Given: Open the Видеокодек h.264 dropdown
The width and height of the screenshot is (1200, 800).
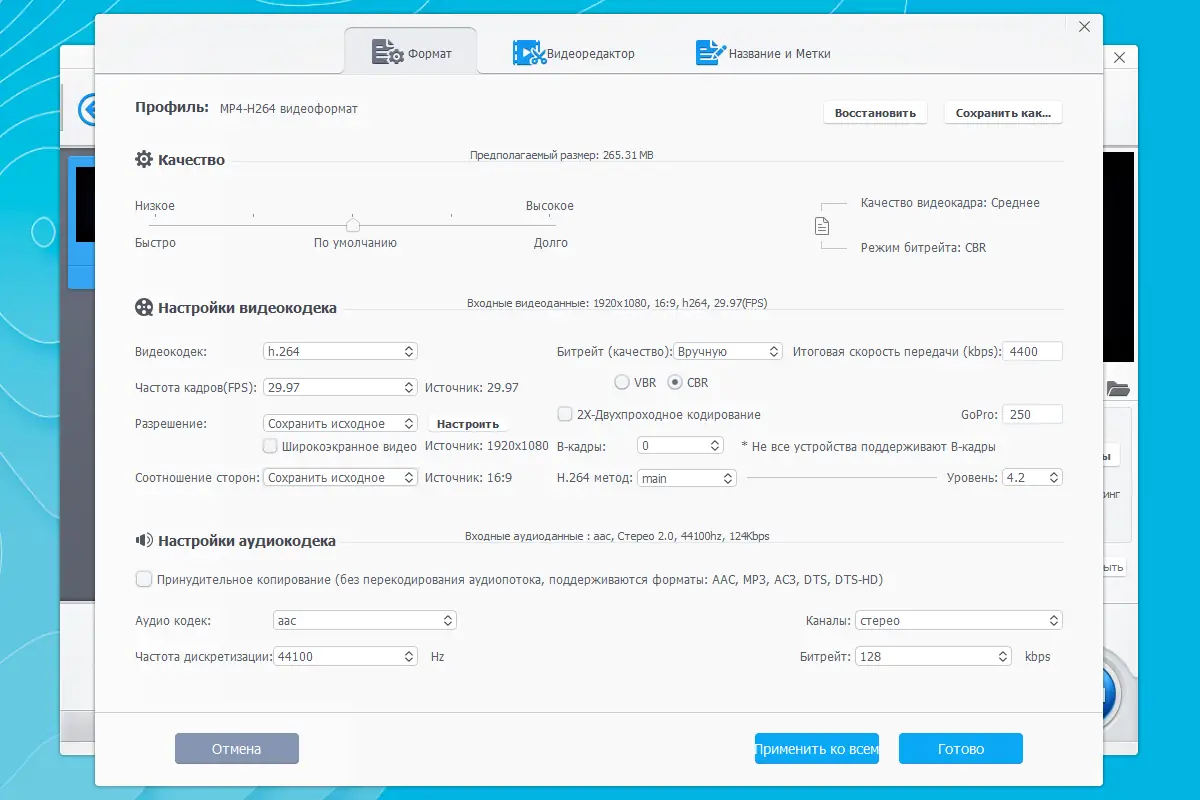Looking at the screenshot, I should tap(340, 351).
